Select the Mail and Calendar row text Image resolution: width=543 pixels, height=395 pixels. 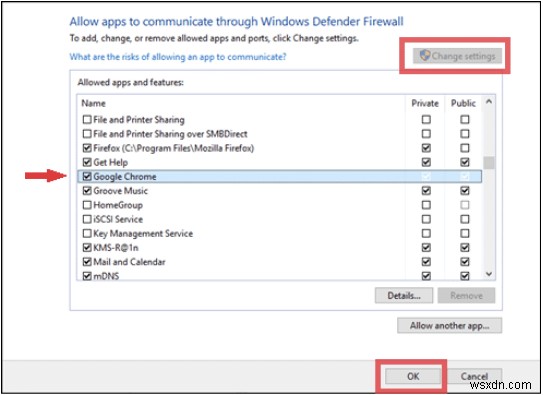(x=129, y=262)
